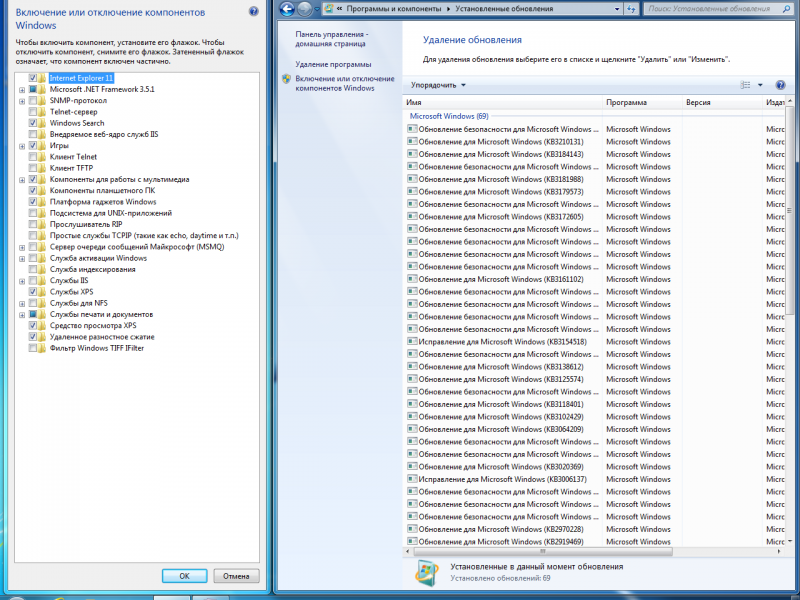Click the folder icon of Клиент TFTP

coord(42,168)
